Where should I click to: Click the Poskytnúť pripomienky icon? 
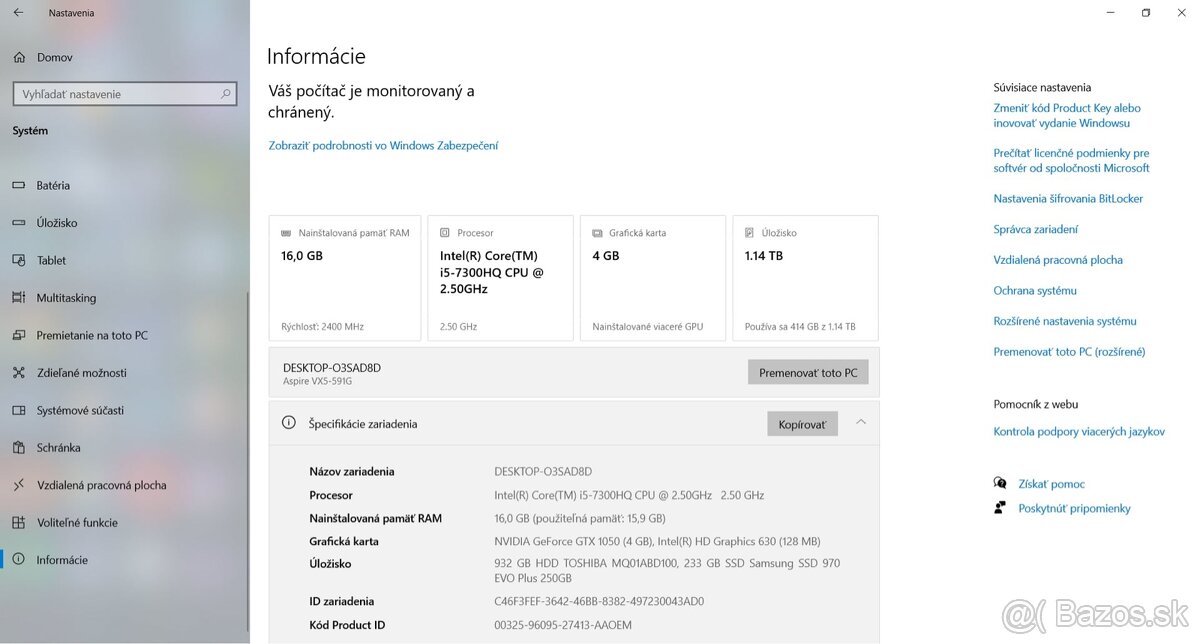click(1000, 507)
